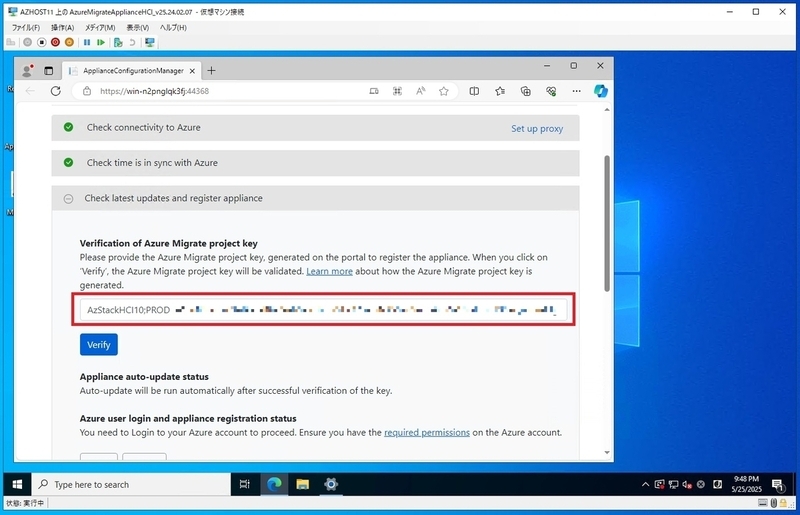This screenshot has width=800, height=515.
Task: Pause the virtual machine
Action: (x=87, y=42)
